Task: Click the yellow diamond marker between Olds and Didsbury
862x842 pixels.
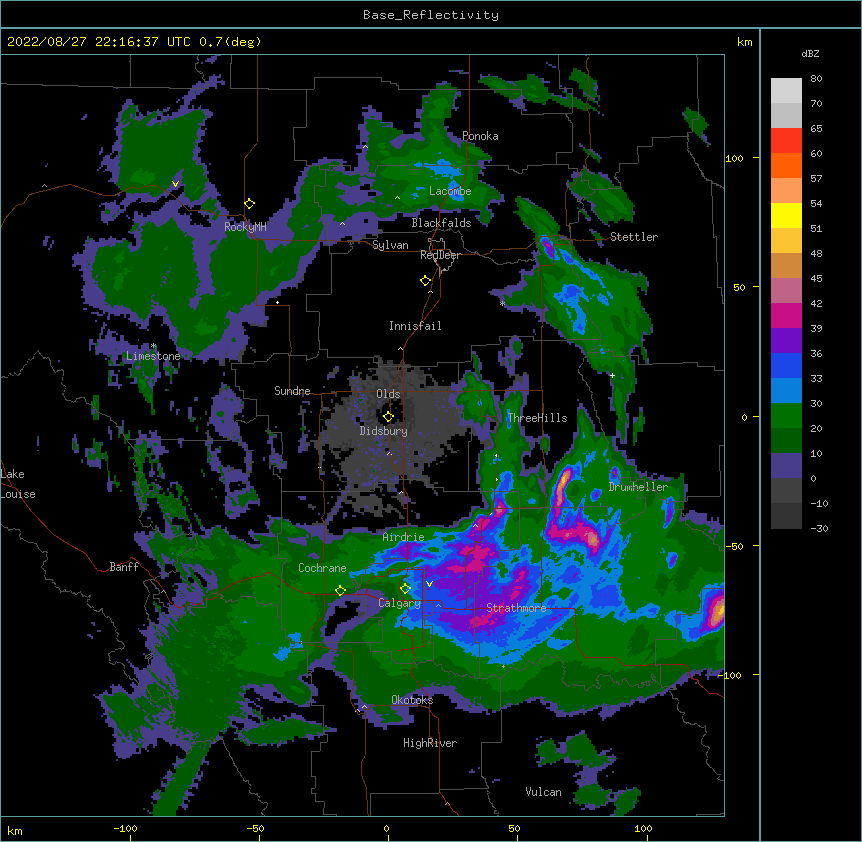Action: click(x=388, y=417)
